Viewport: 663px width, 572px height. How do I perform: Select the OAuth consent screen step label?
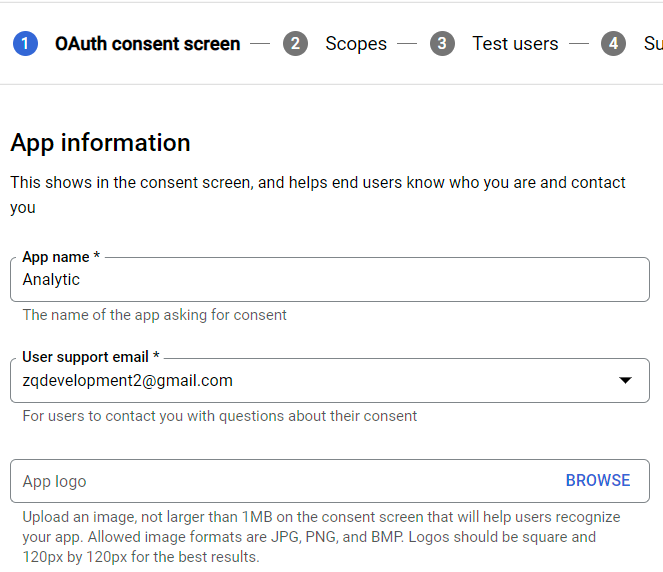147,44
